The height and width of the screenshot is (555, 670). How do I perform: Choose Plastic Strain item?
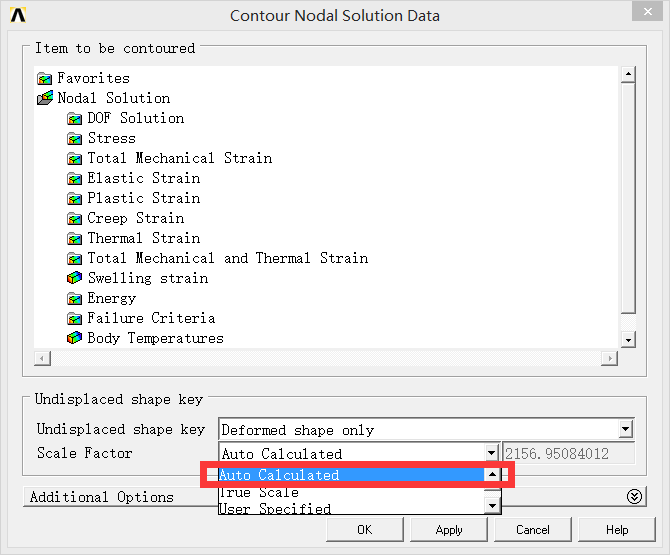point(144,198)
